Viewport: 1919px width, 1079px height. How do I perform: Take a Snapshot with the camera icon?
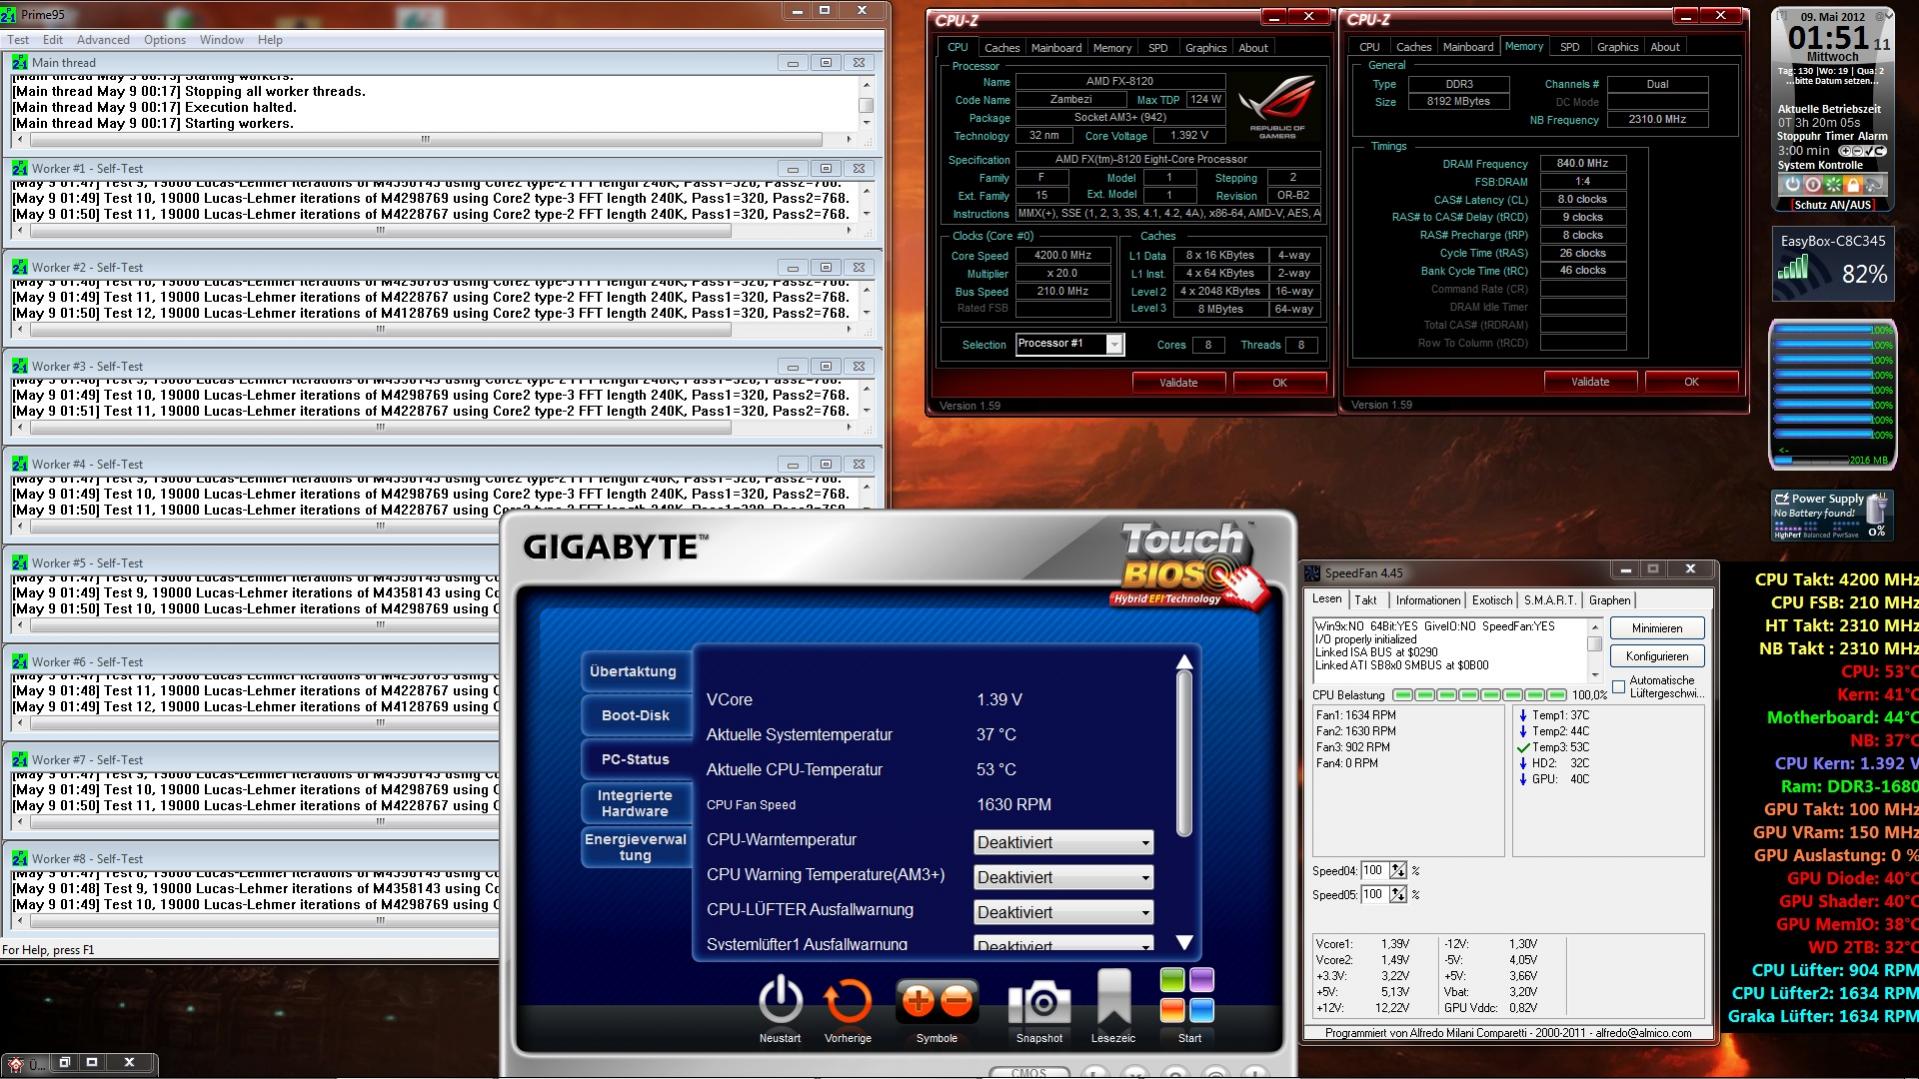1039,1002
